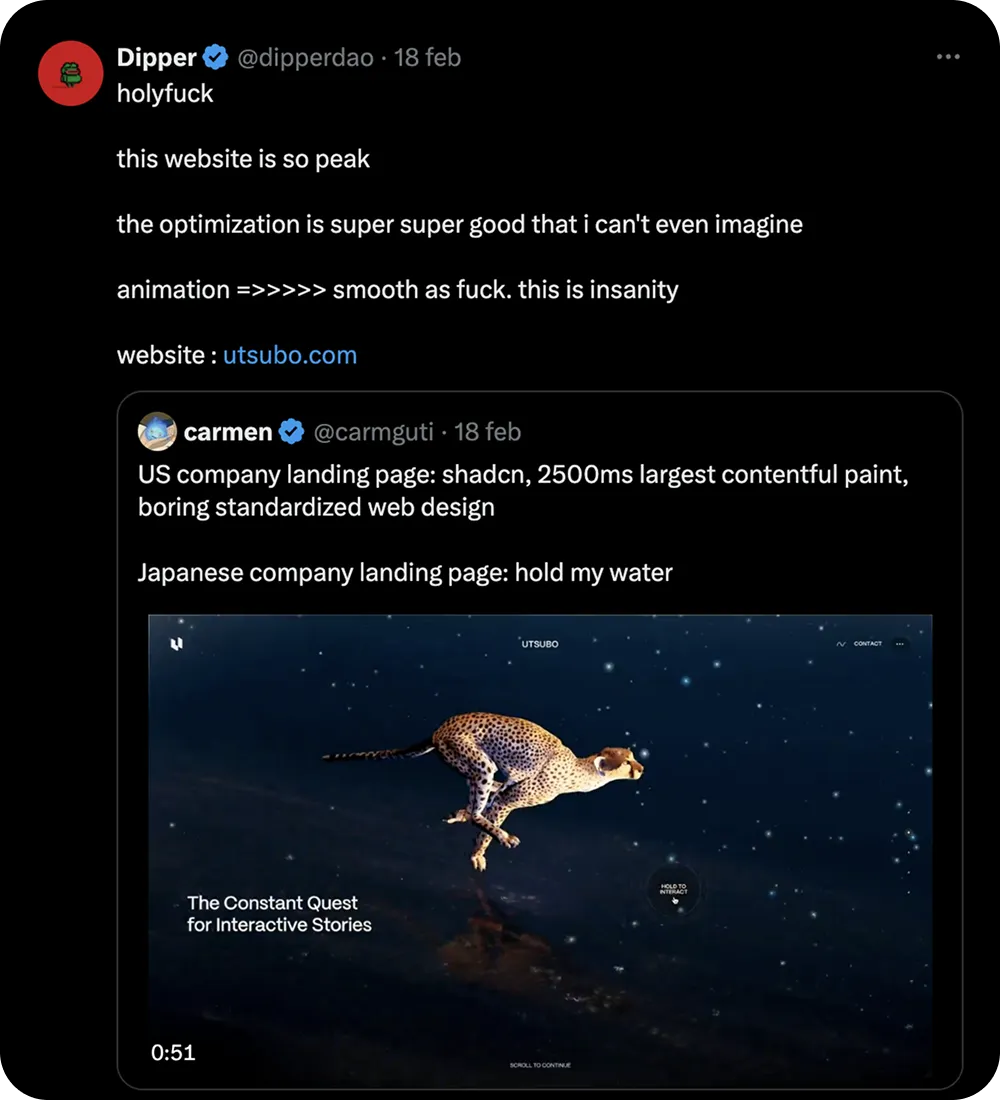Click the wave icon beside CONTACT
The width and height of the screenshot is (1000, 1100).
click(x=841, y=644)
